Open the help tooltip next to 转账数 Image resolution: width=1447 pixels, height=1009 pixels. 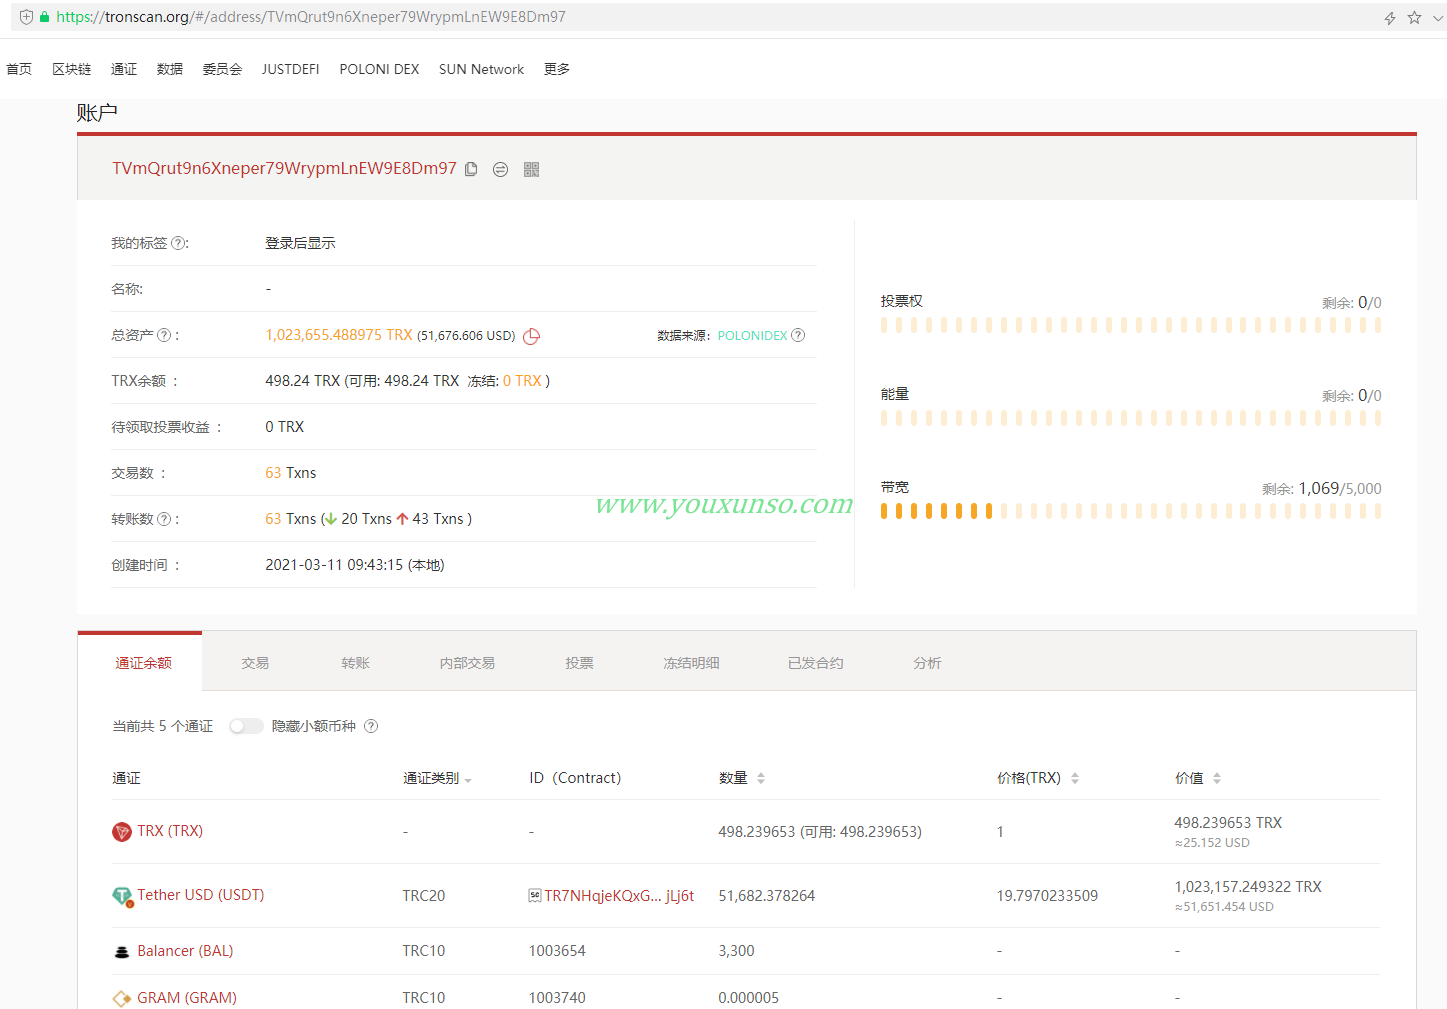(x=164, y=519)
